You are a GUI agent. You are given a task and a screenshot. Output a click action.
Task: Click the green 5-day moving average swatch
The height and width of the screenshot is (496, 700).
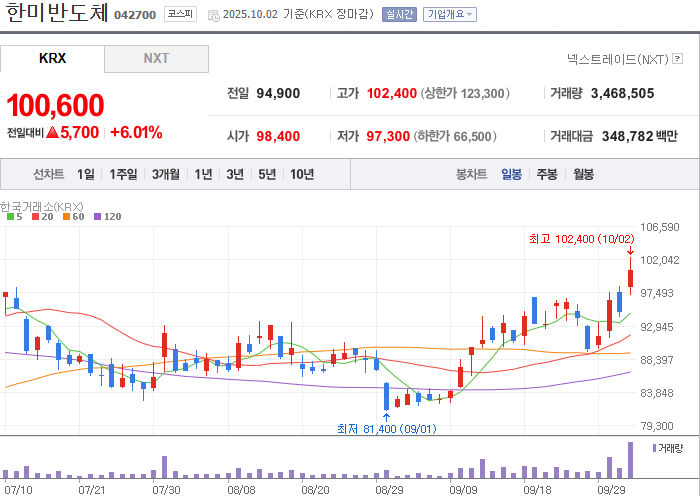pyautogui.click(x=10, y=217)
